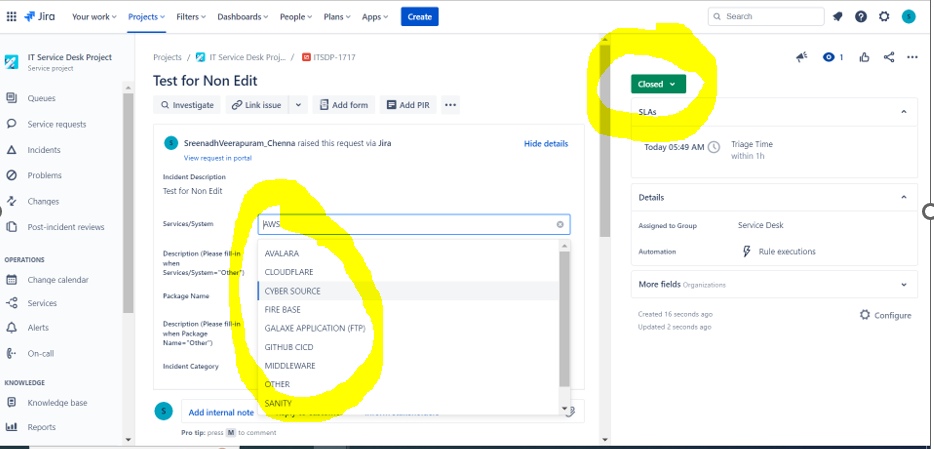Select CLOUDFLARE from the dropdown list

[408, 272]
